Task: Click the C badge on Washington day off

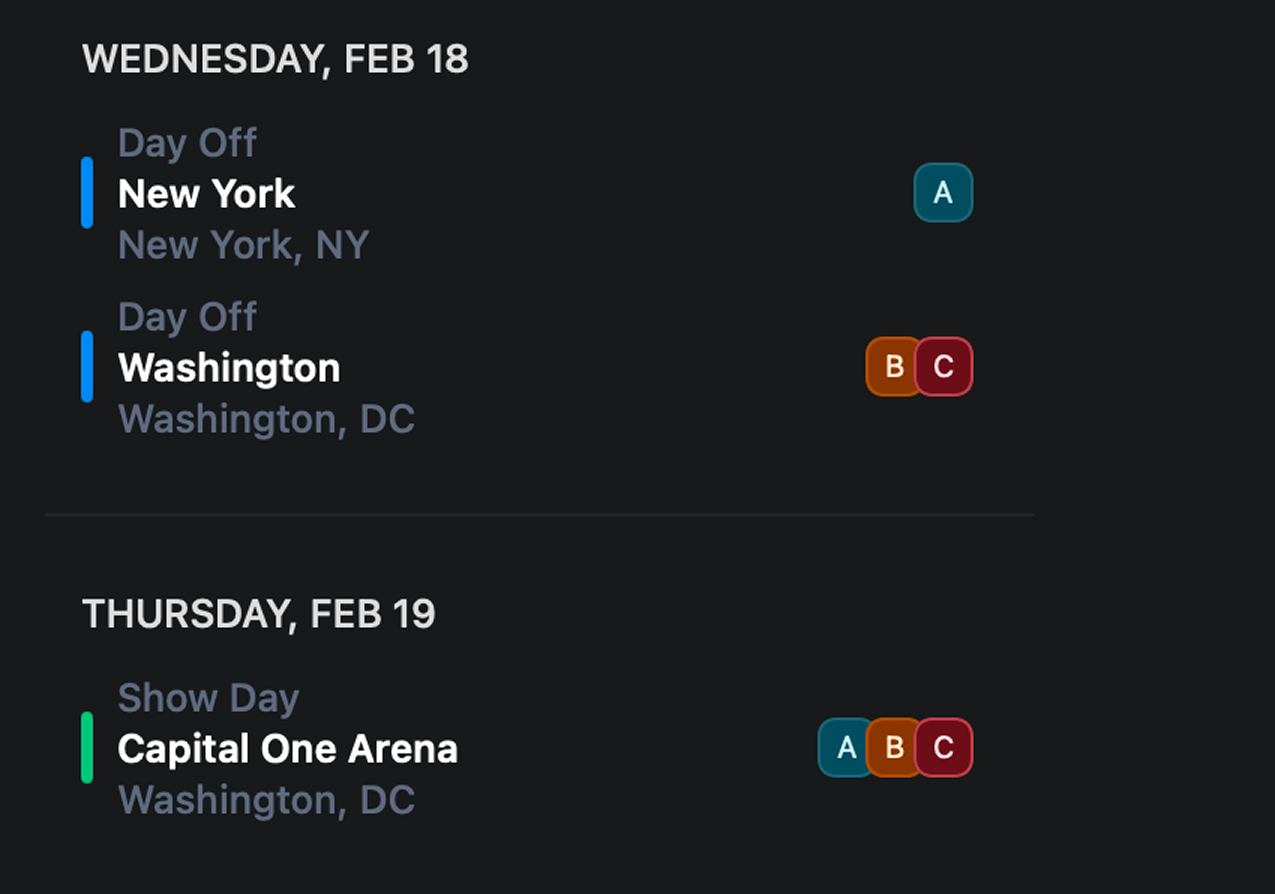Action: click(943, 367)
